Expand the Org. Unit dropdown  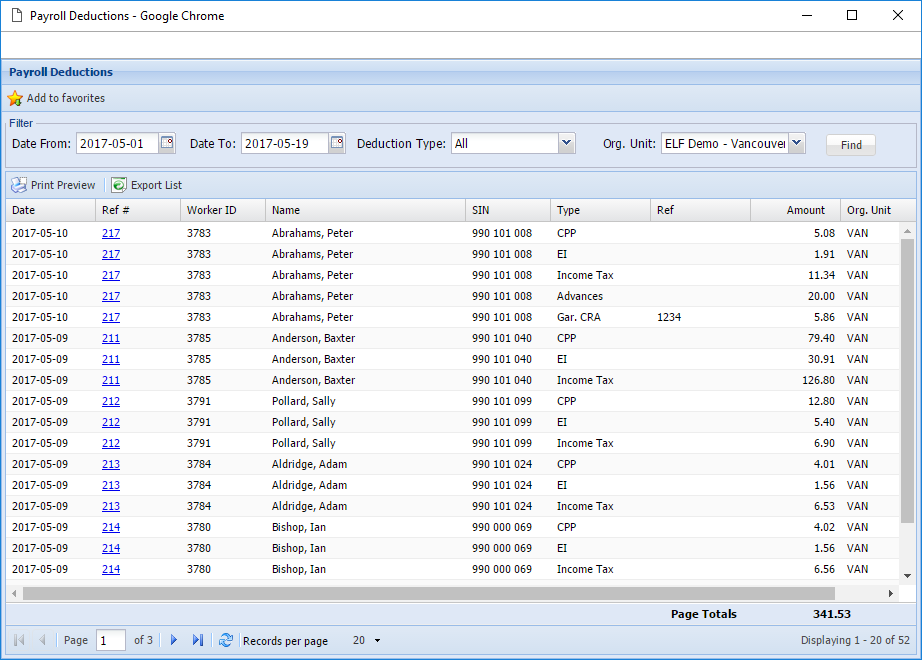796,143
